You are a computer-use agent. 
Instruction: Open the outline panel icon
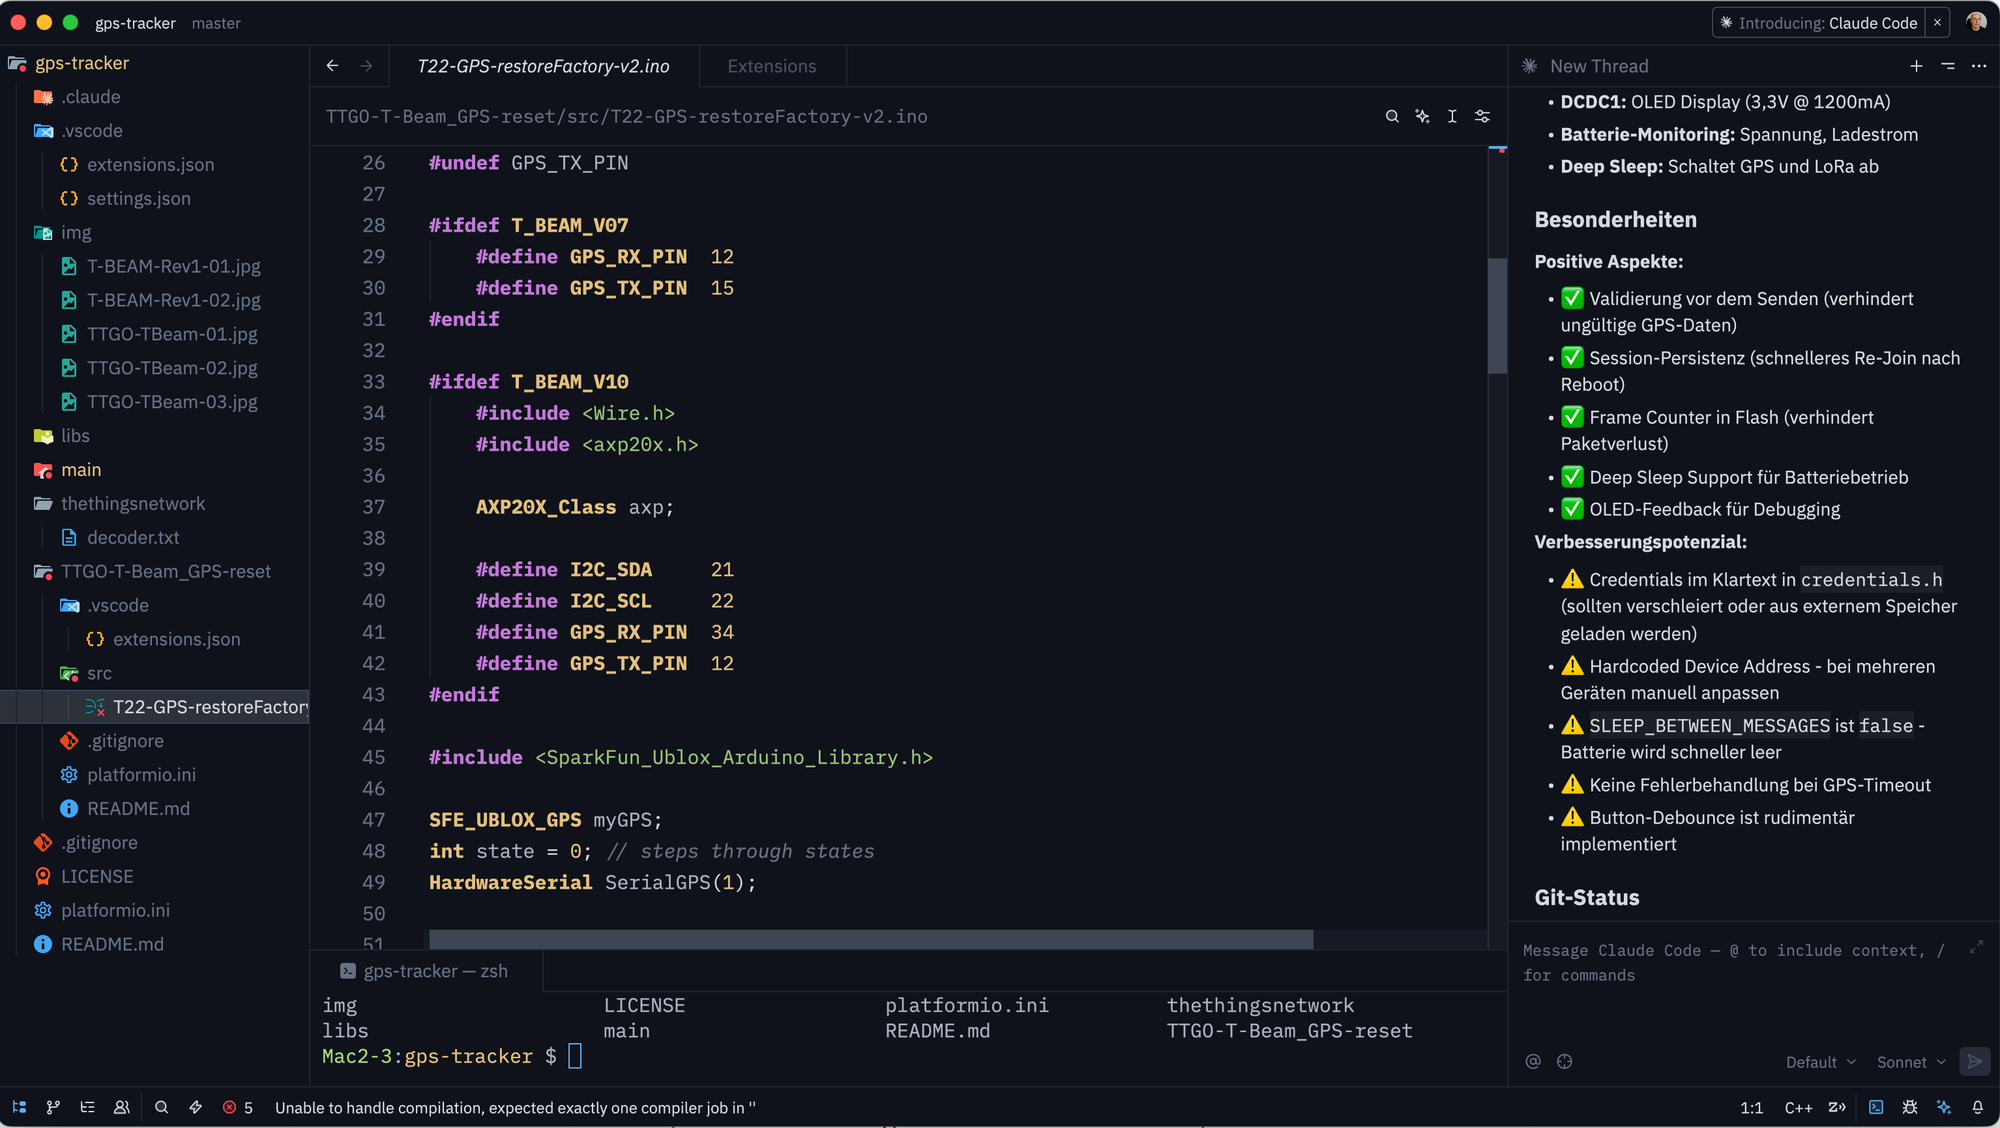tap(88, 1107)
